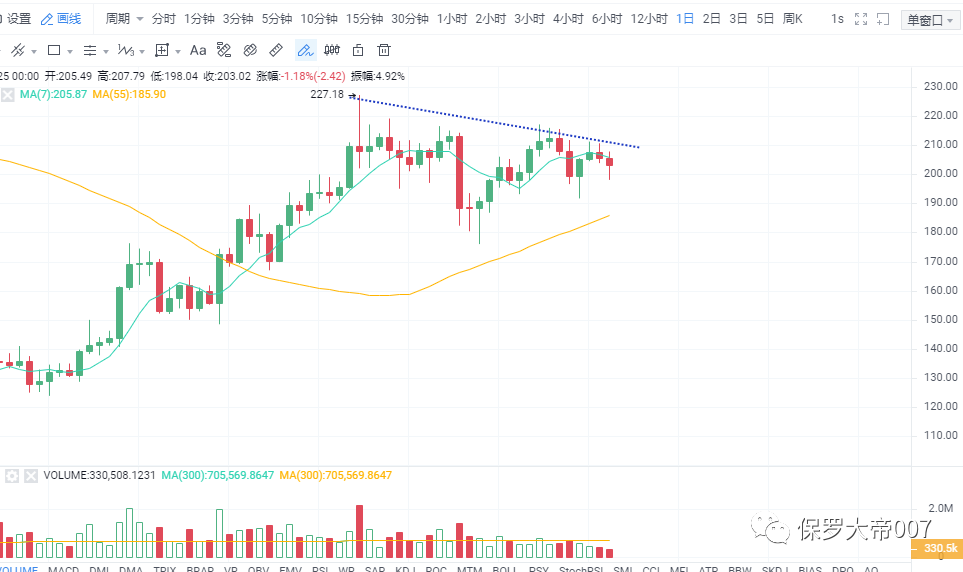Viewport: 963px width, 572px height.
Task: Open the TRIX indicator tab
Action: click(x=165, y=568)
